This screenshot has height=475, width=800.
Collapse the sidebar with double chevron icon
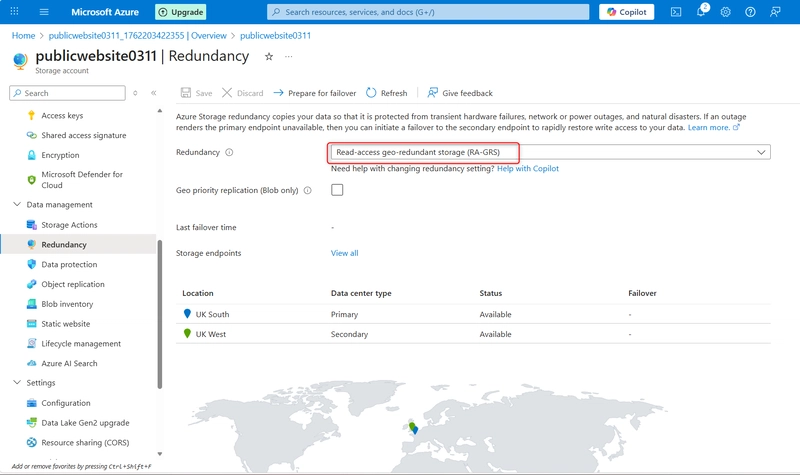pyautogui.click(x=154, y=93)
